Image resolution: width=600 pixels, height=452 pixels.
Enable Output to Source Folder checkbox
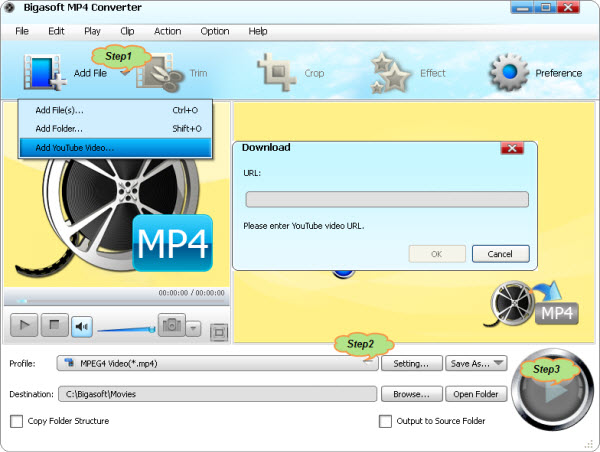tap(385, 421)
